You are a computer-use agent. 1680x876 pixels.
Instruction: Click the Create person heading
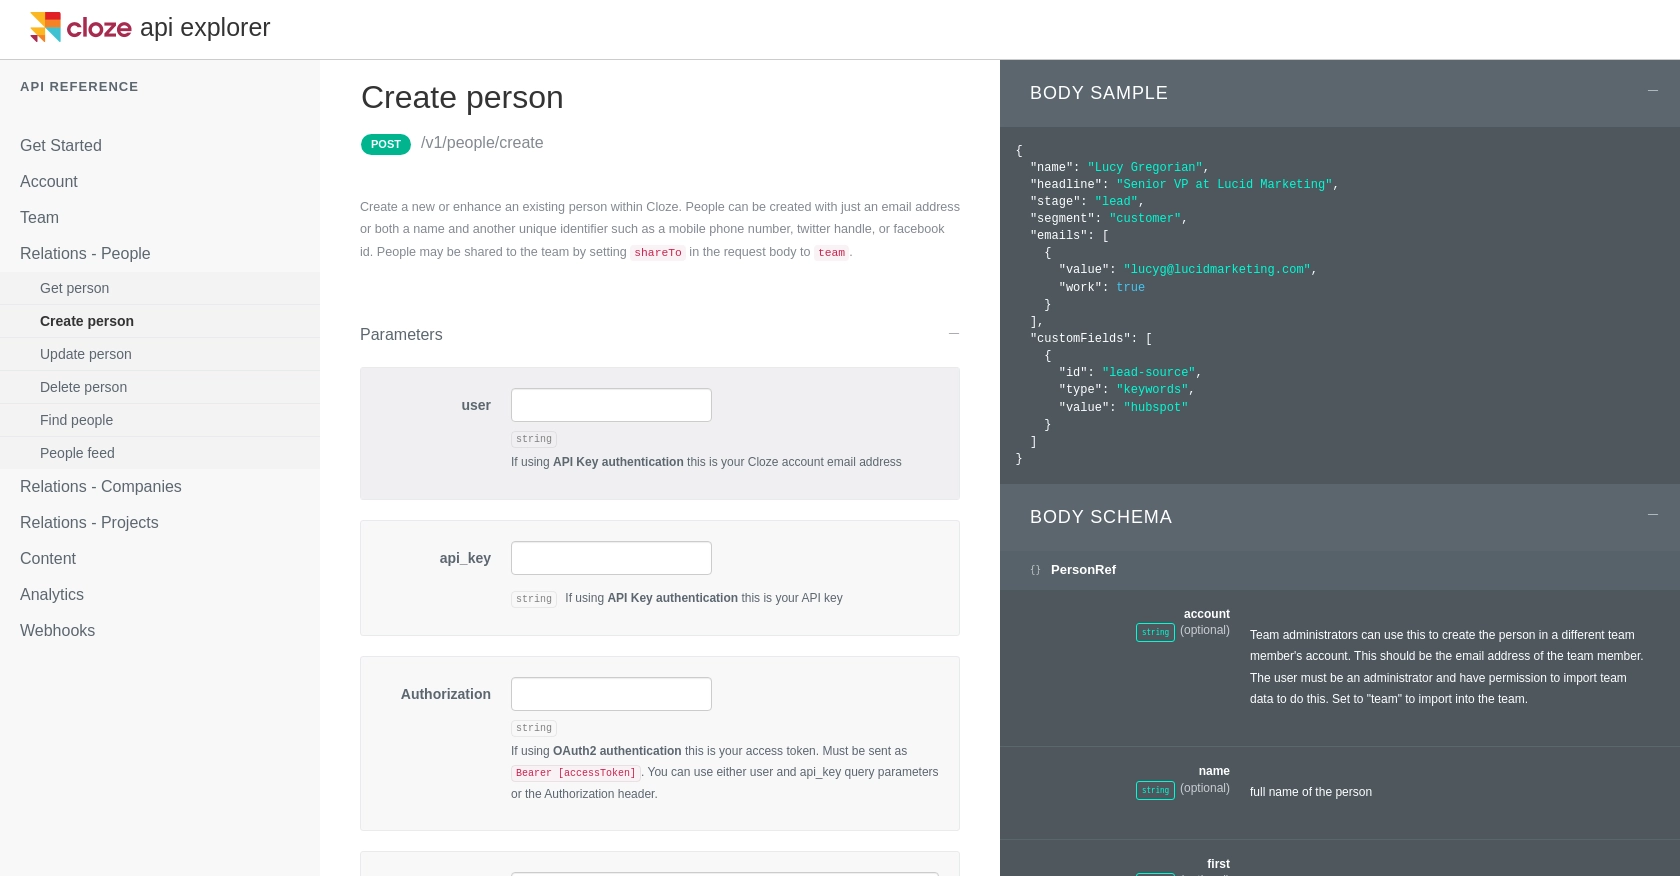point(462,97)
